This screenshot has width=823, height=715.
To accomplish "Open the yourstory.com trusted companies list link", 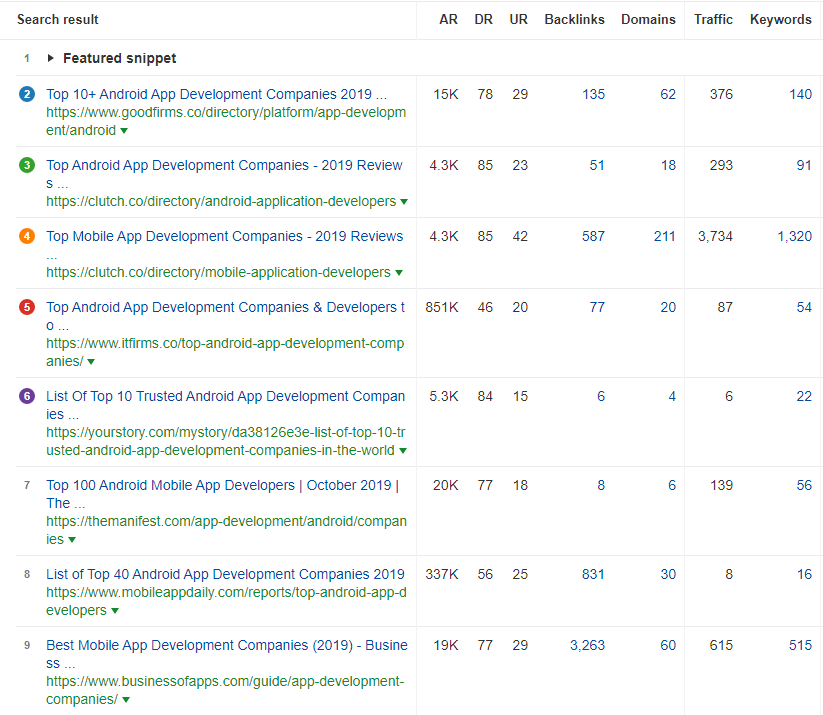I will coord(223,396).
